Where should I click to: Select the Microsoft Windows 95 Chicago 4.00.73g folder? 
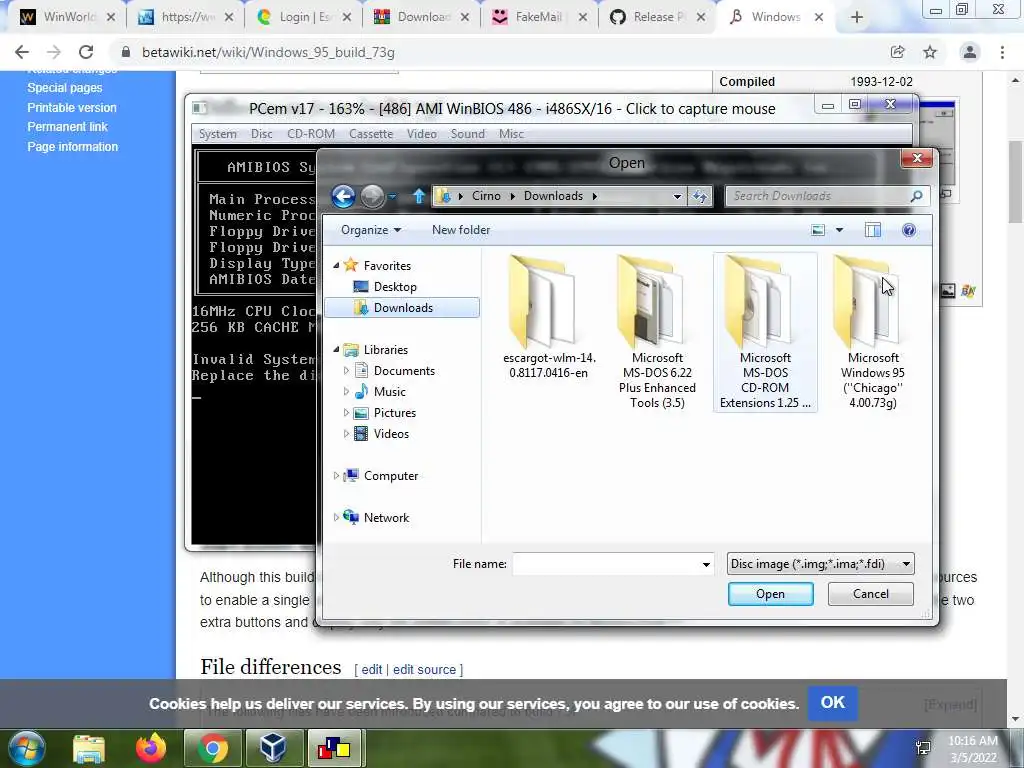tap(872, 332)
